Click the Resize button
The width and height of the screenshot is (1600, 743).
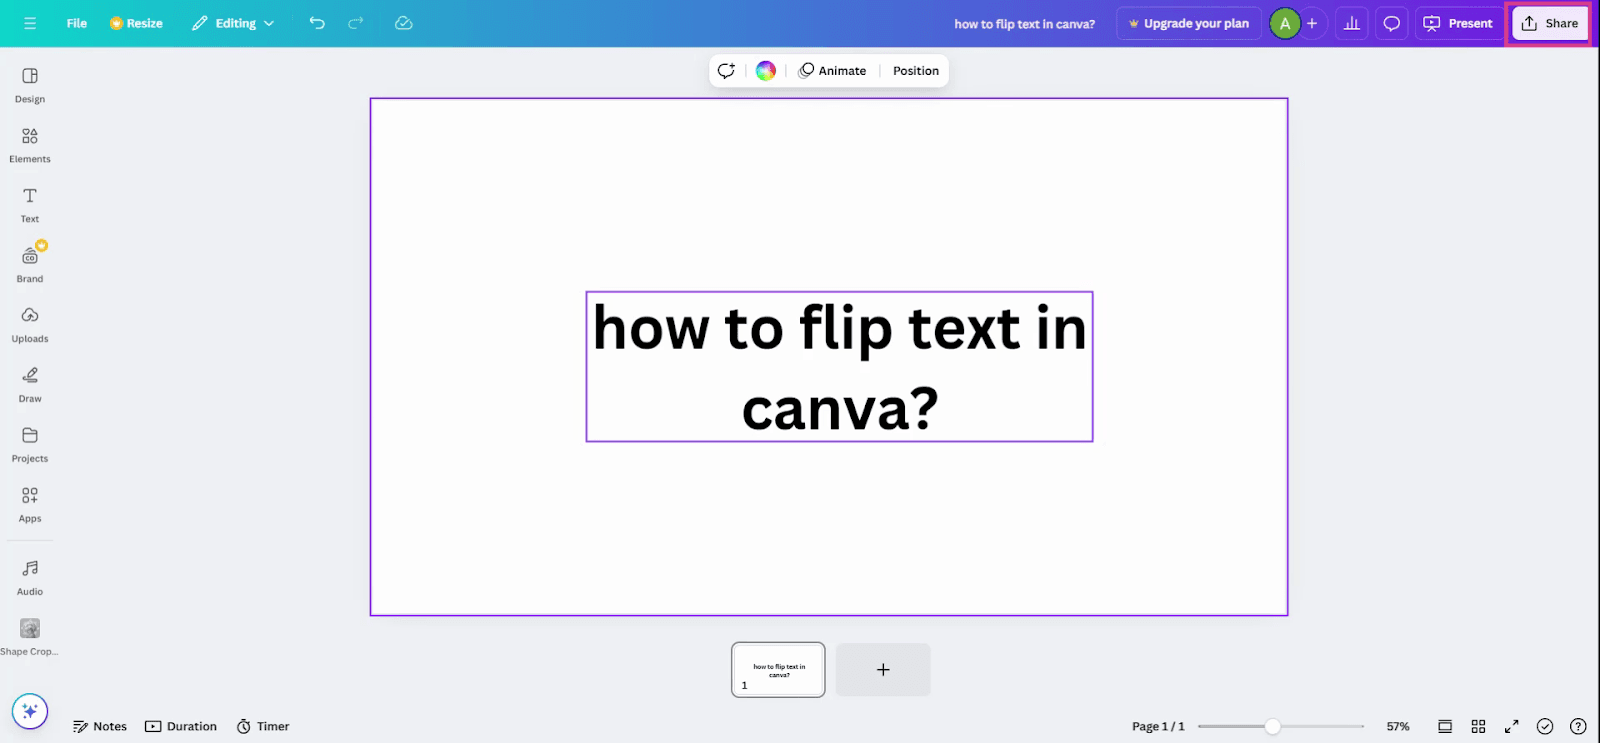click(136, 23)
